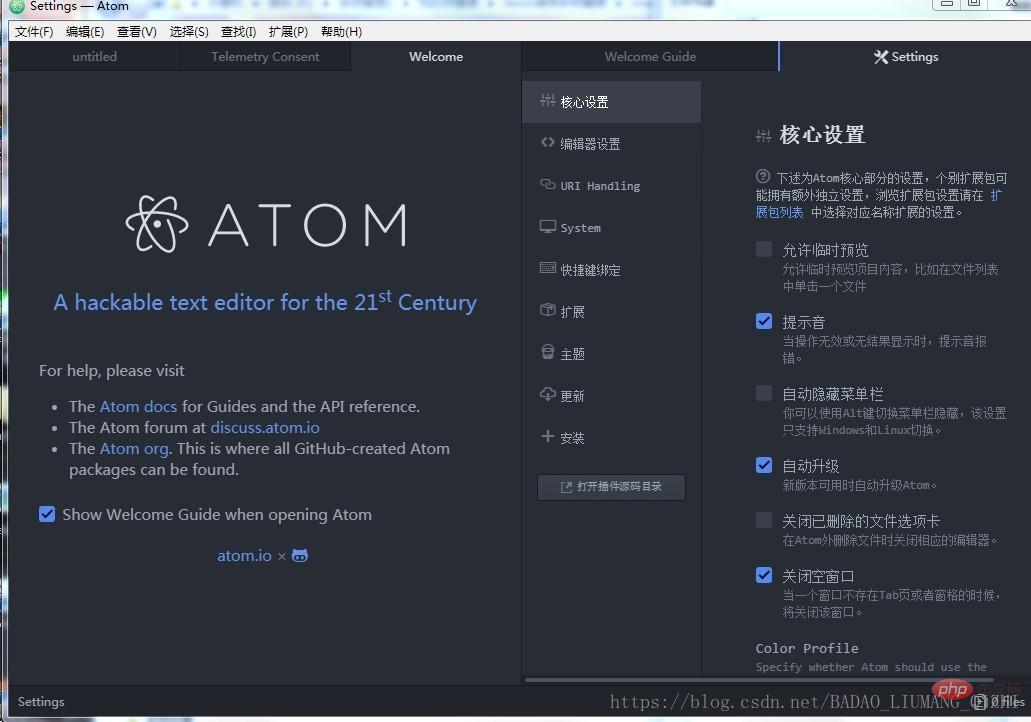1031x722 pixels.
Task: Click the keyboard icon for 快捷键绑定
Action: coord(547,268)
